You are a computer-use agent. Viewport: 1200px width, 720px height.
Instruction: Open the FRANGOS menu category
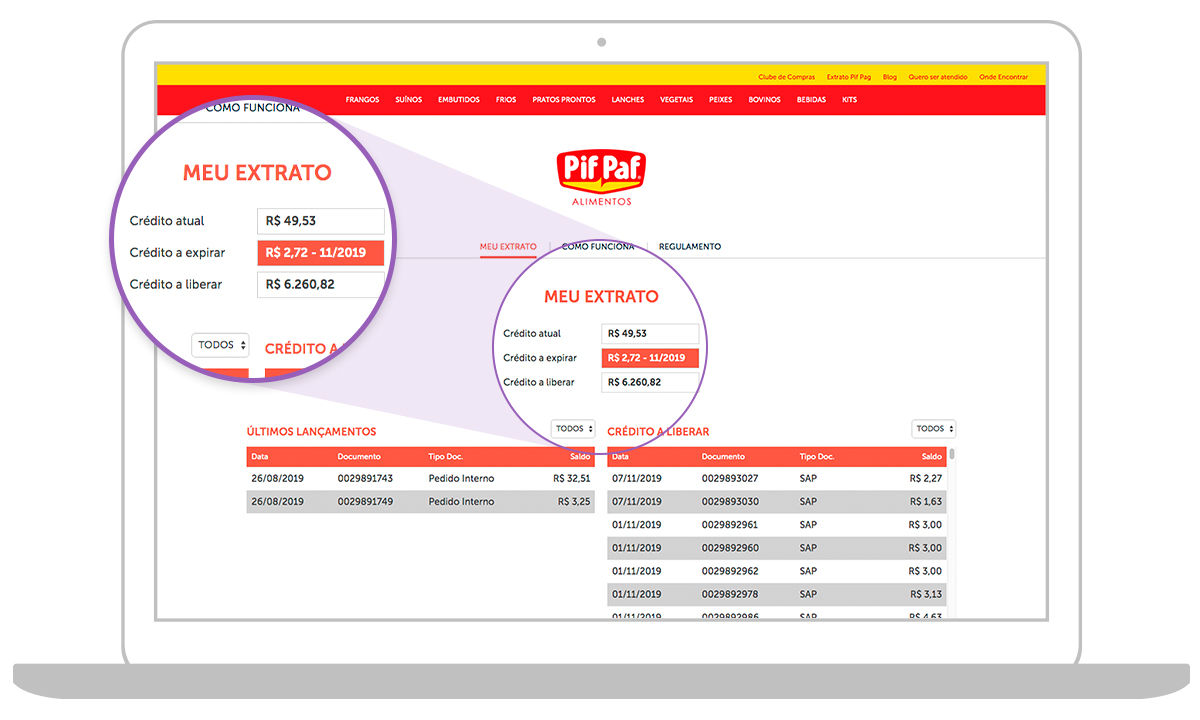[362, 100]
